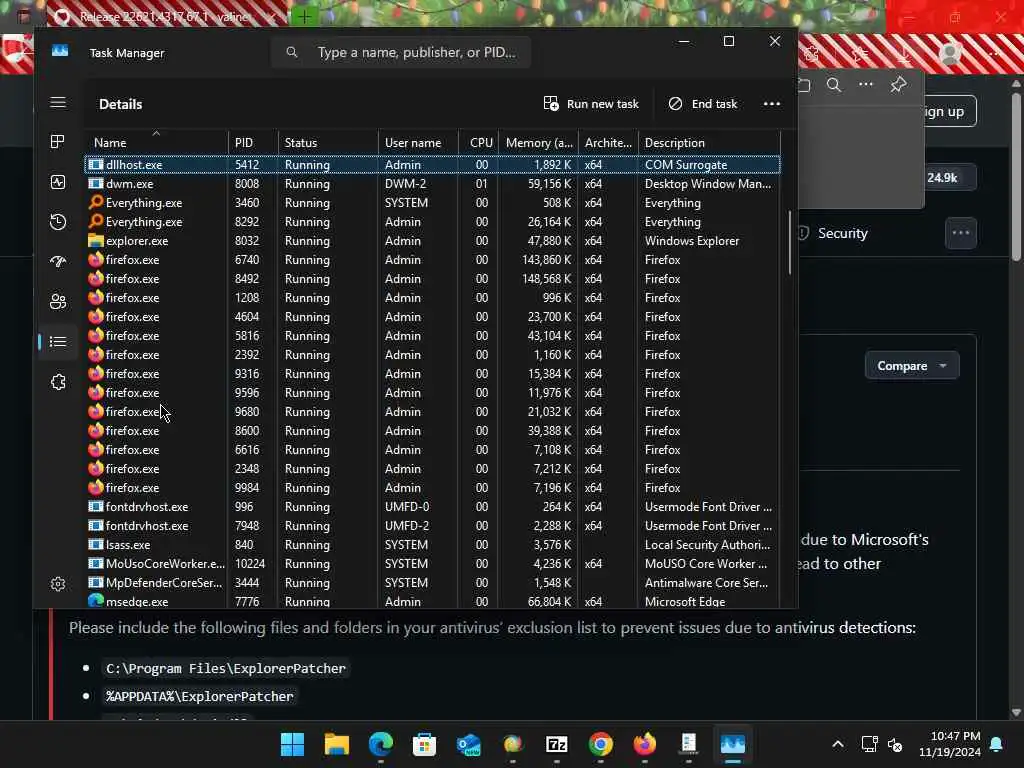Open Task Manager hamburger navigation menu
This screenshot has width=1024, height=768.
pos(58,103)
